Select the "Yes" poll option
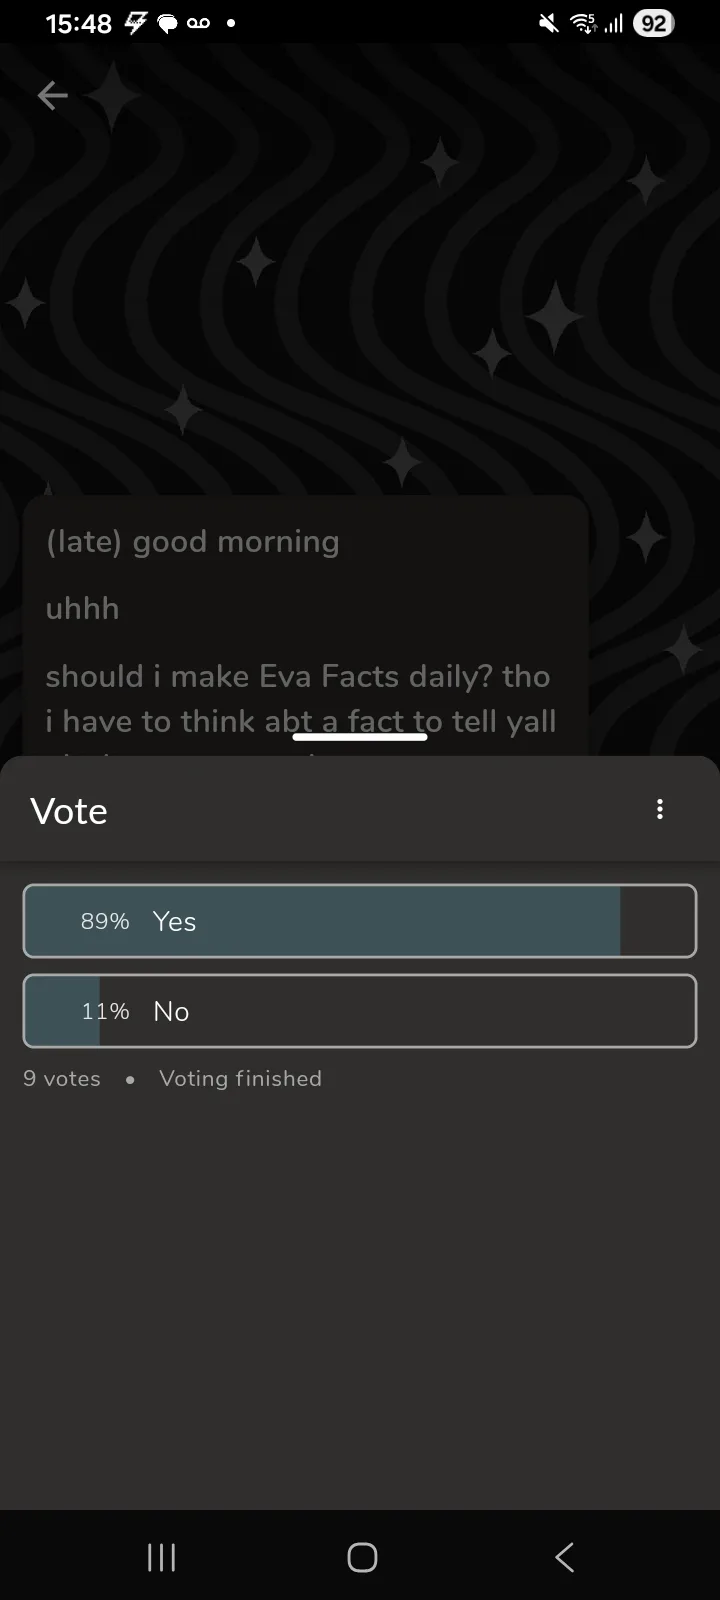Image resolution: width=720 pixels, height=1600 pixels. [x=360, y=921]
